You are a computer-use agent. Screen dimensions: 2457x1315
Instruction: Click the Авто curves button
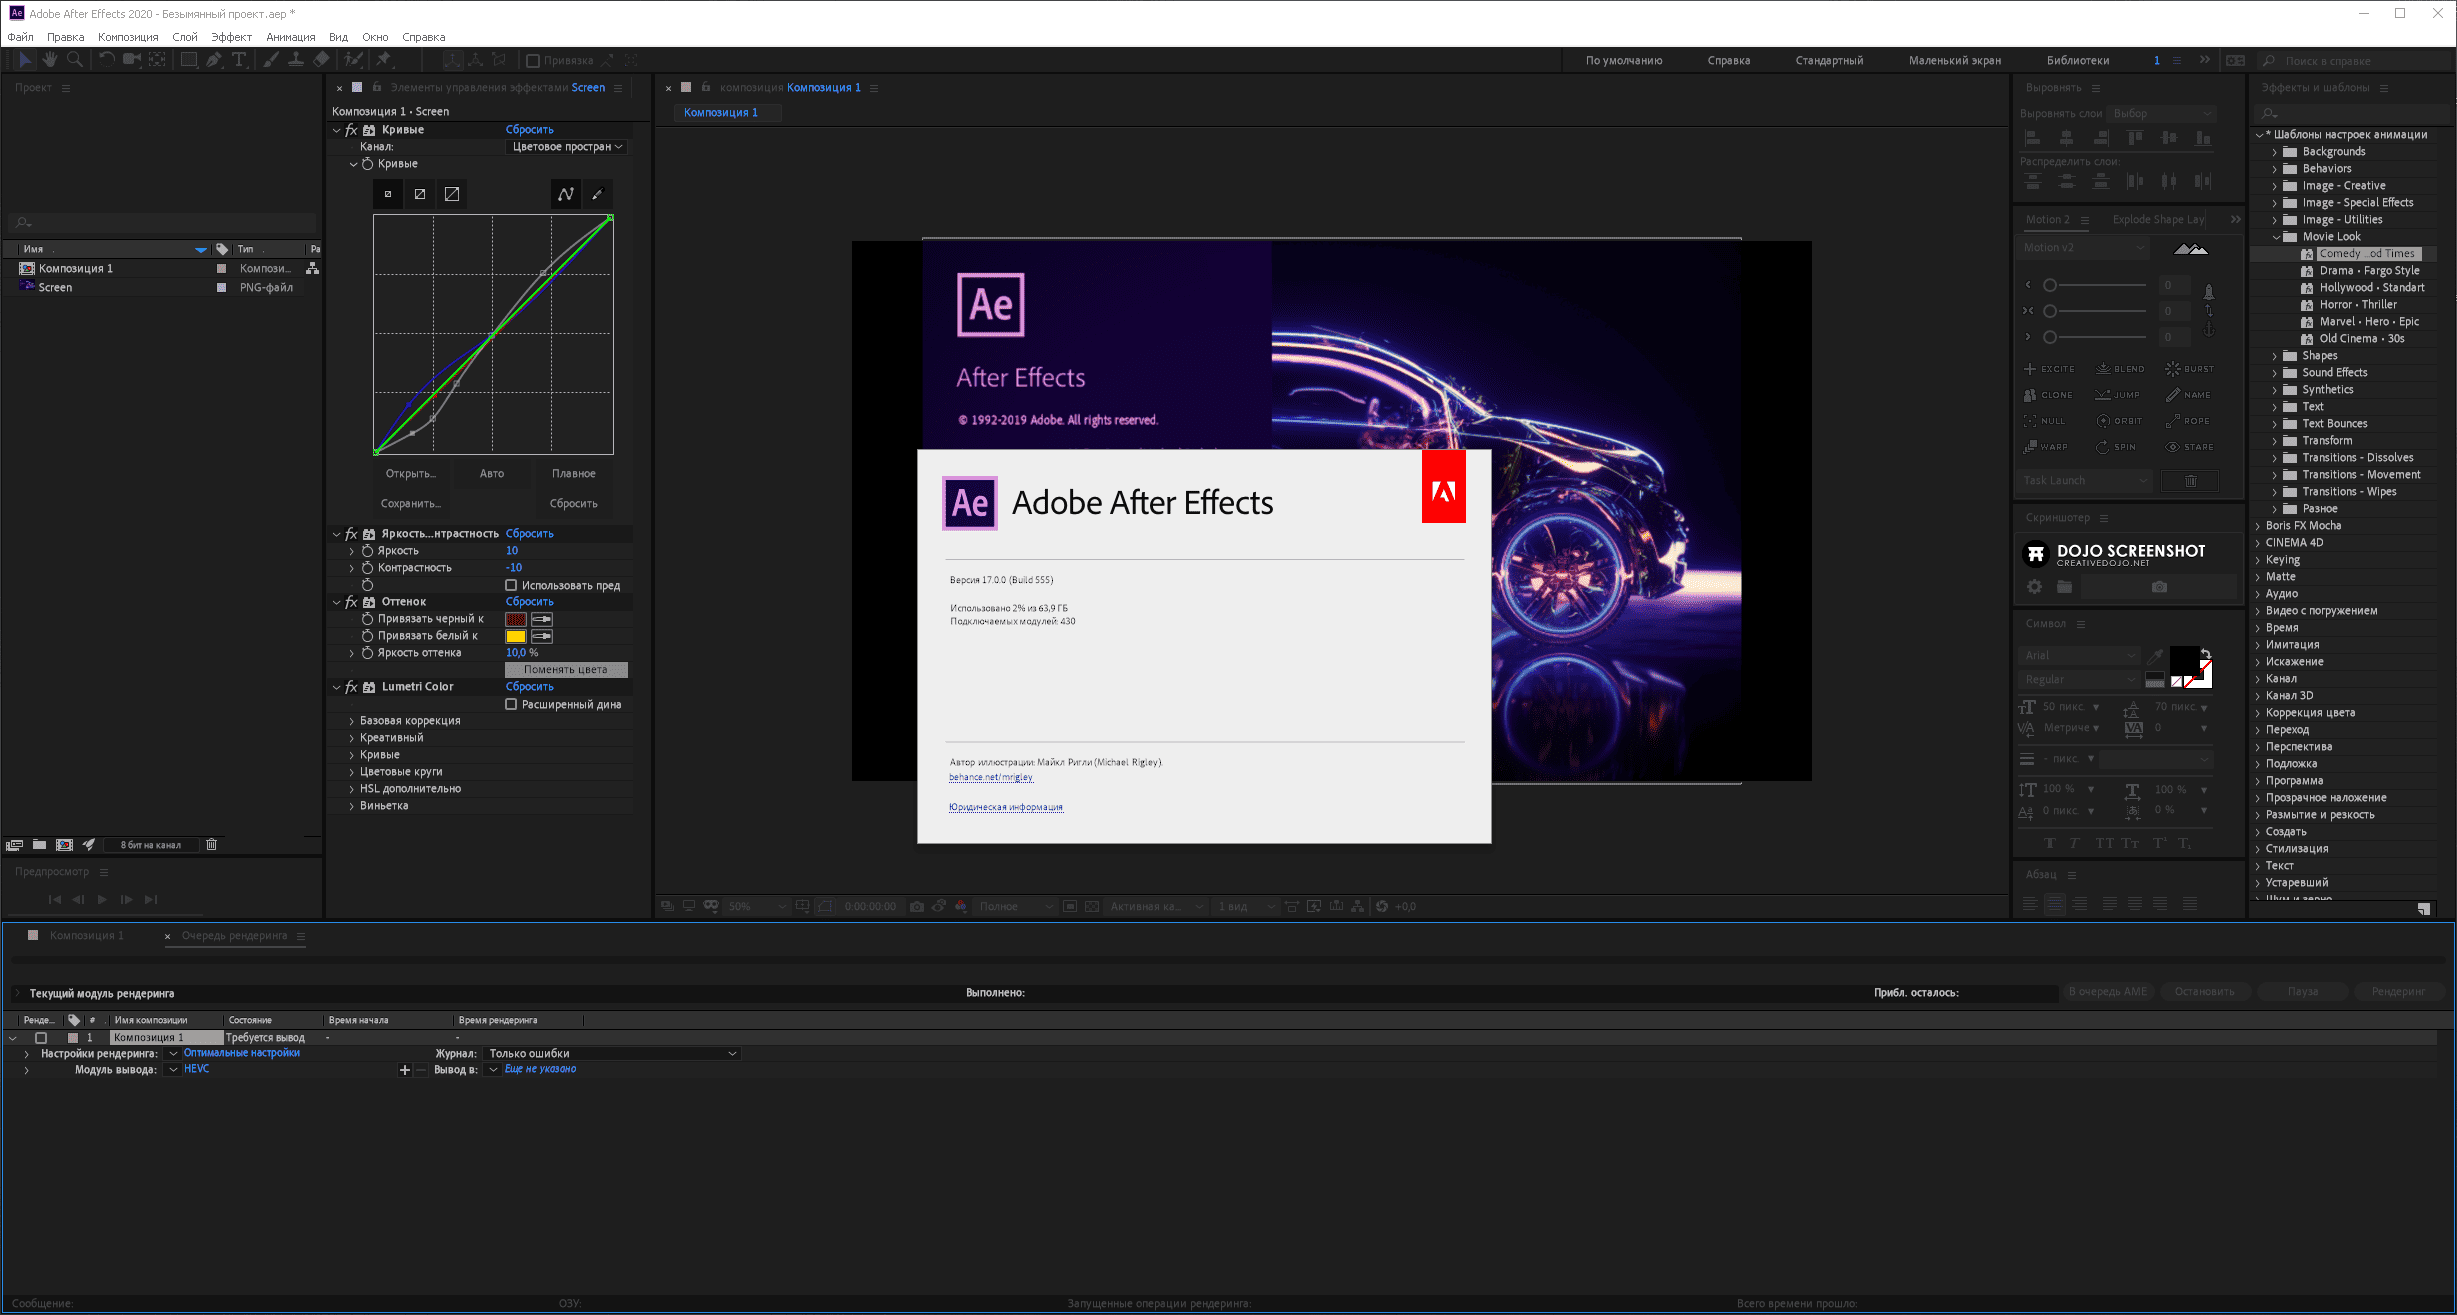[491, 474]
